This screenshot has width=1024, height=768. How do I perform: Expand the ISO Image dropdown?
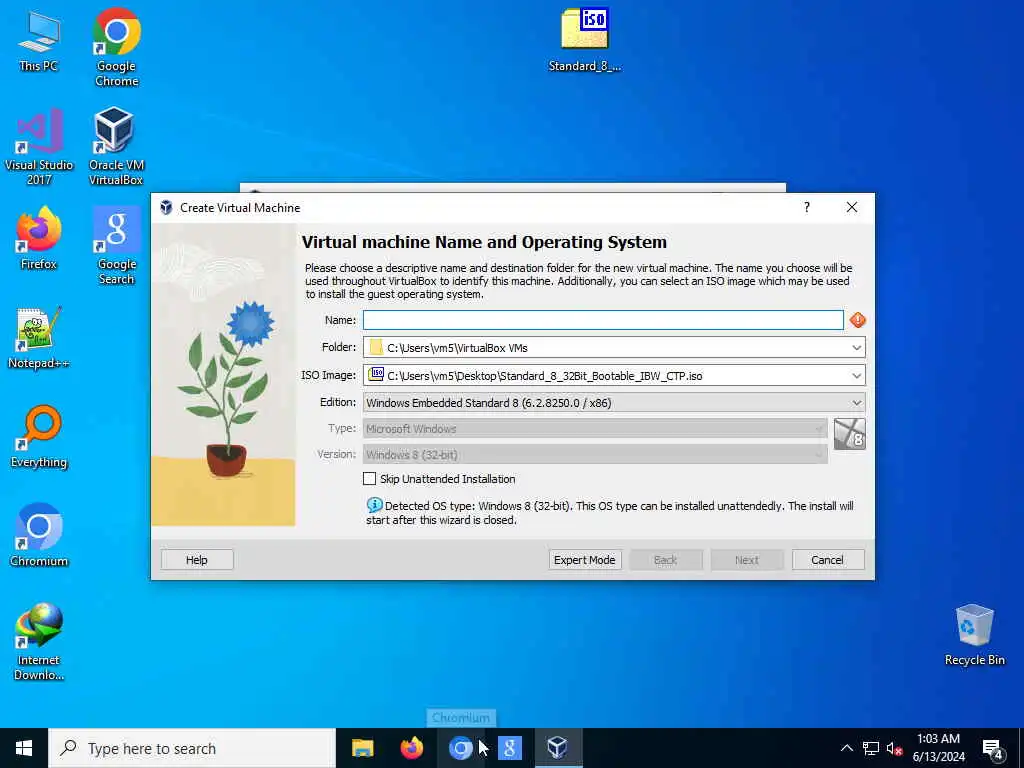tap(856, 376)
